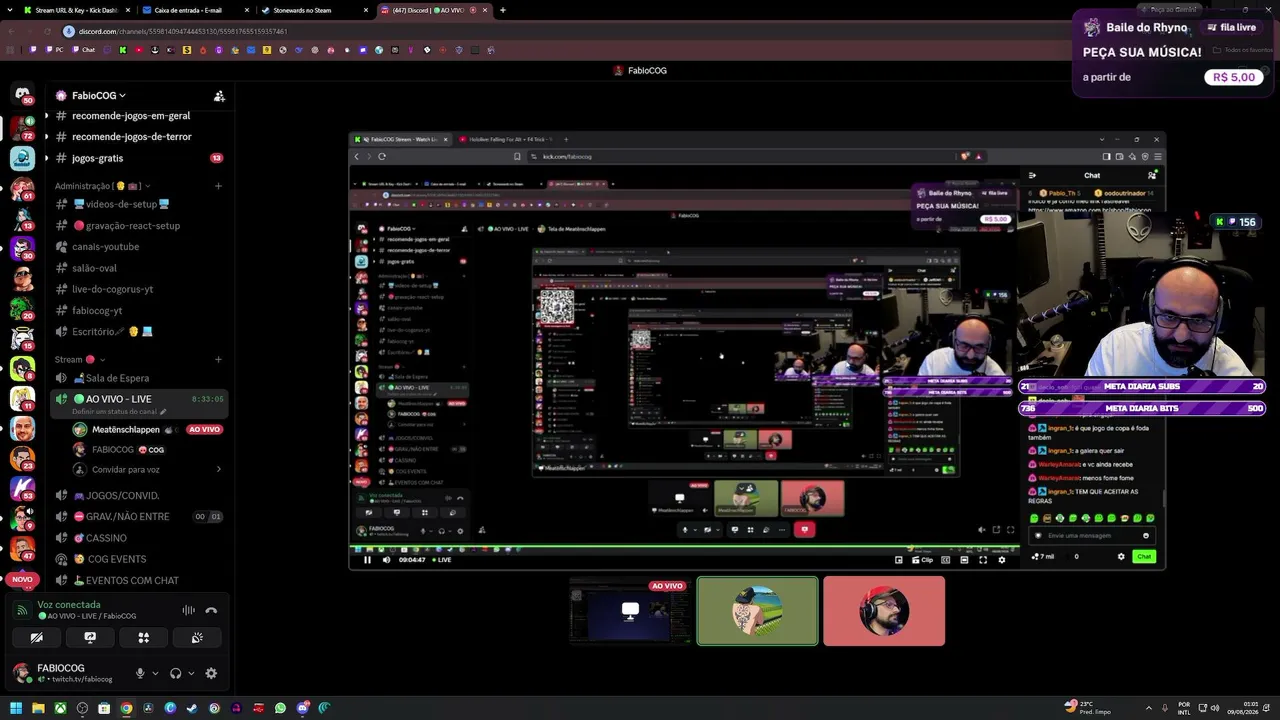Select user Meatenschlappen in voice channel
Viewport: 1280px width, 720px height.
(125, 429)
